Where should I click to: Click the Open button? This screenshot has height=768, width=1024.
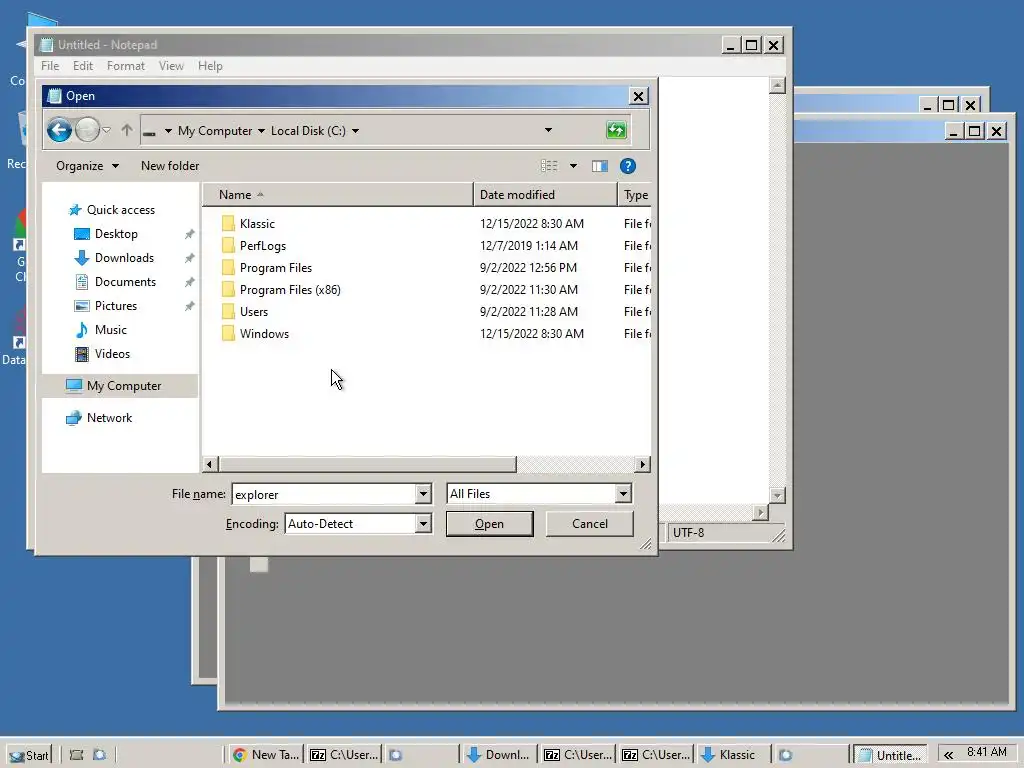(x=489, y=524)
